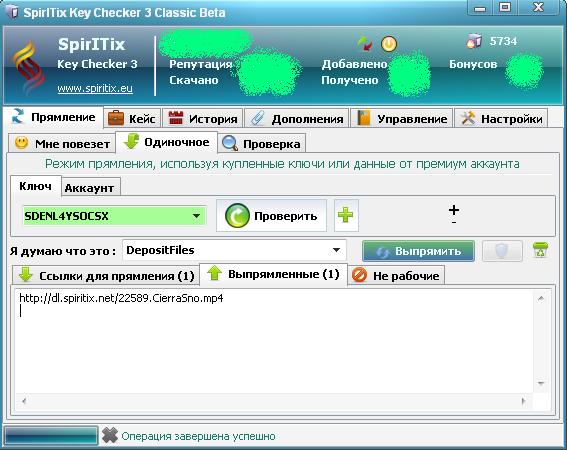The image size is (567, 450).
Task: Select the Мне повезет sub-tab
Action: (62, 143)
